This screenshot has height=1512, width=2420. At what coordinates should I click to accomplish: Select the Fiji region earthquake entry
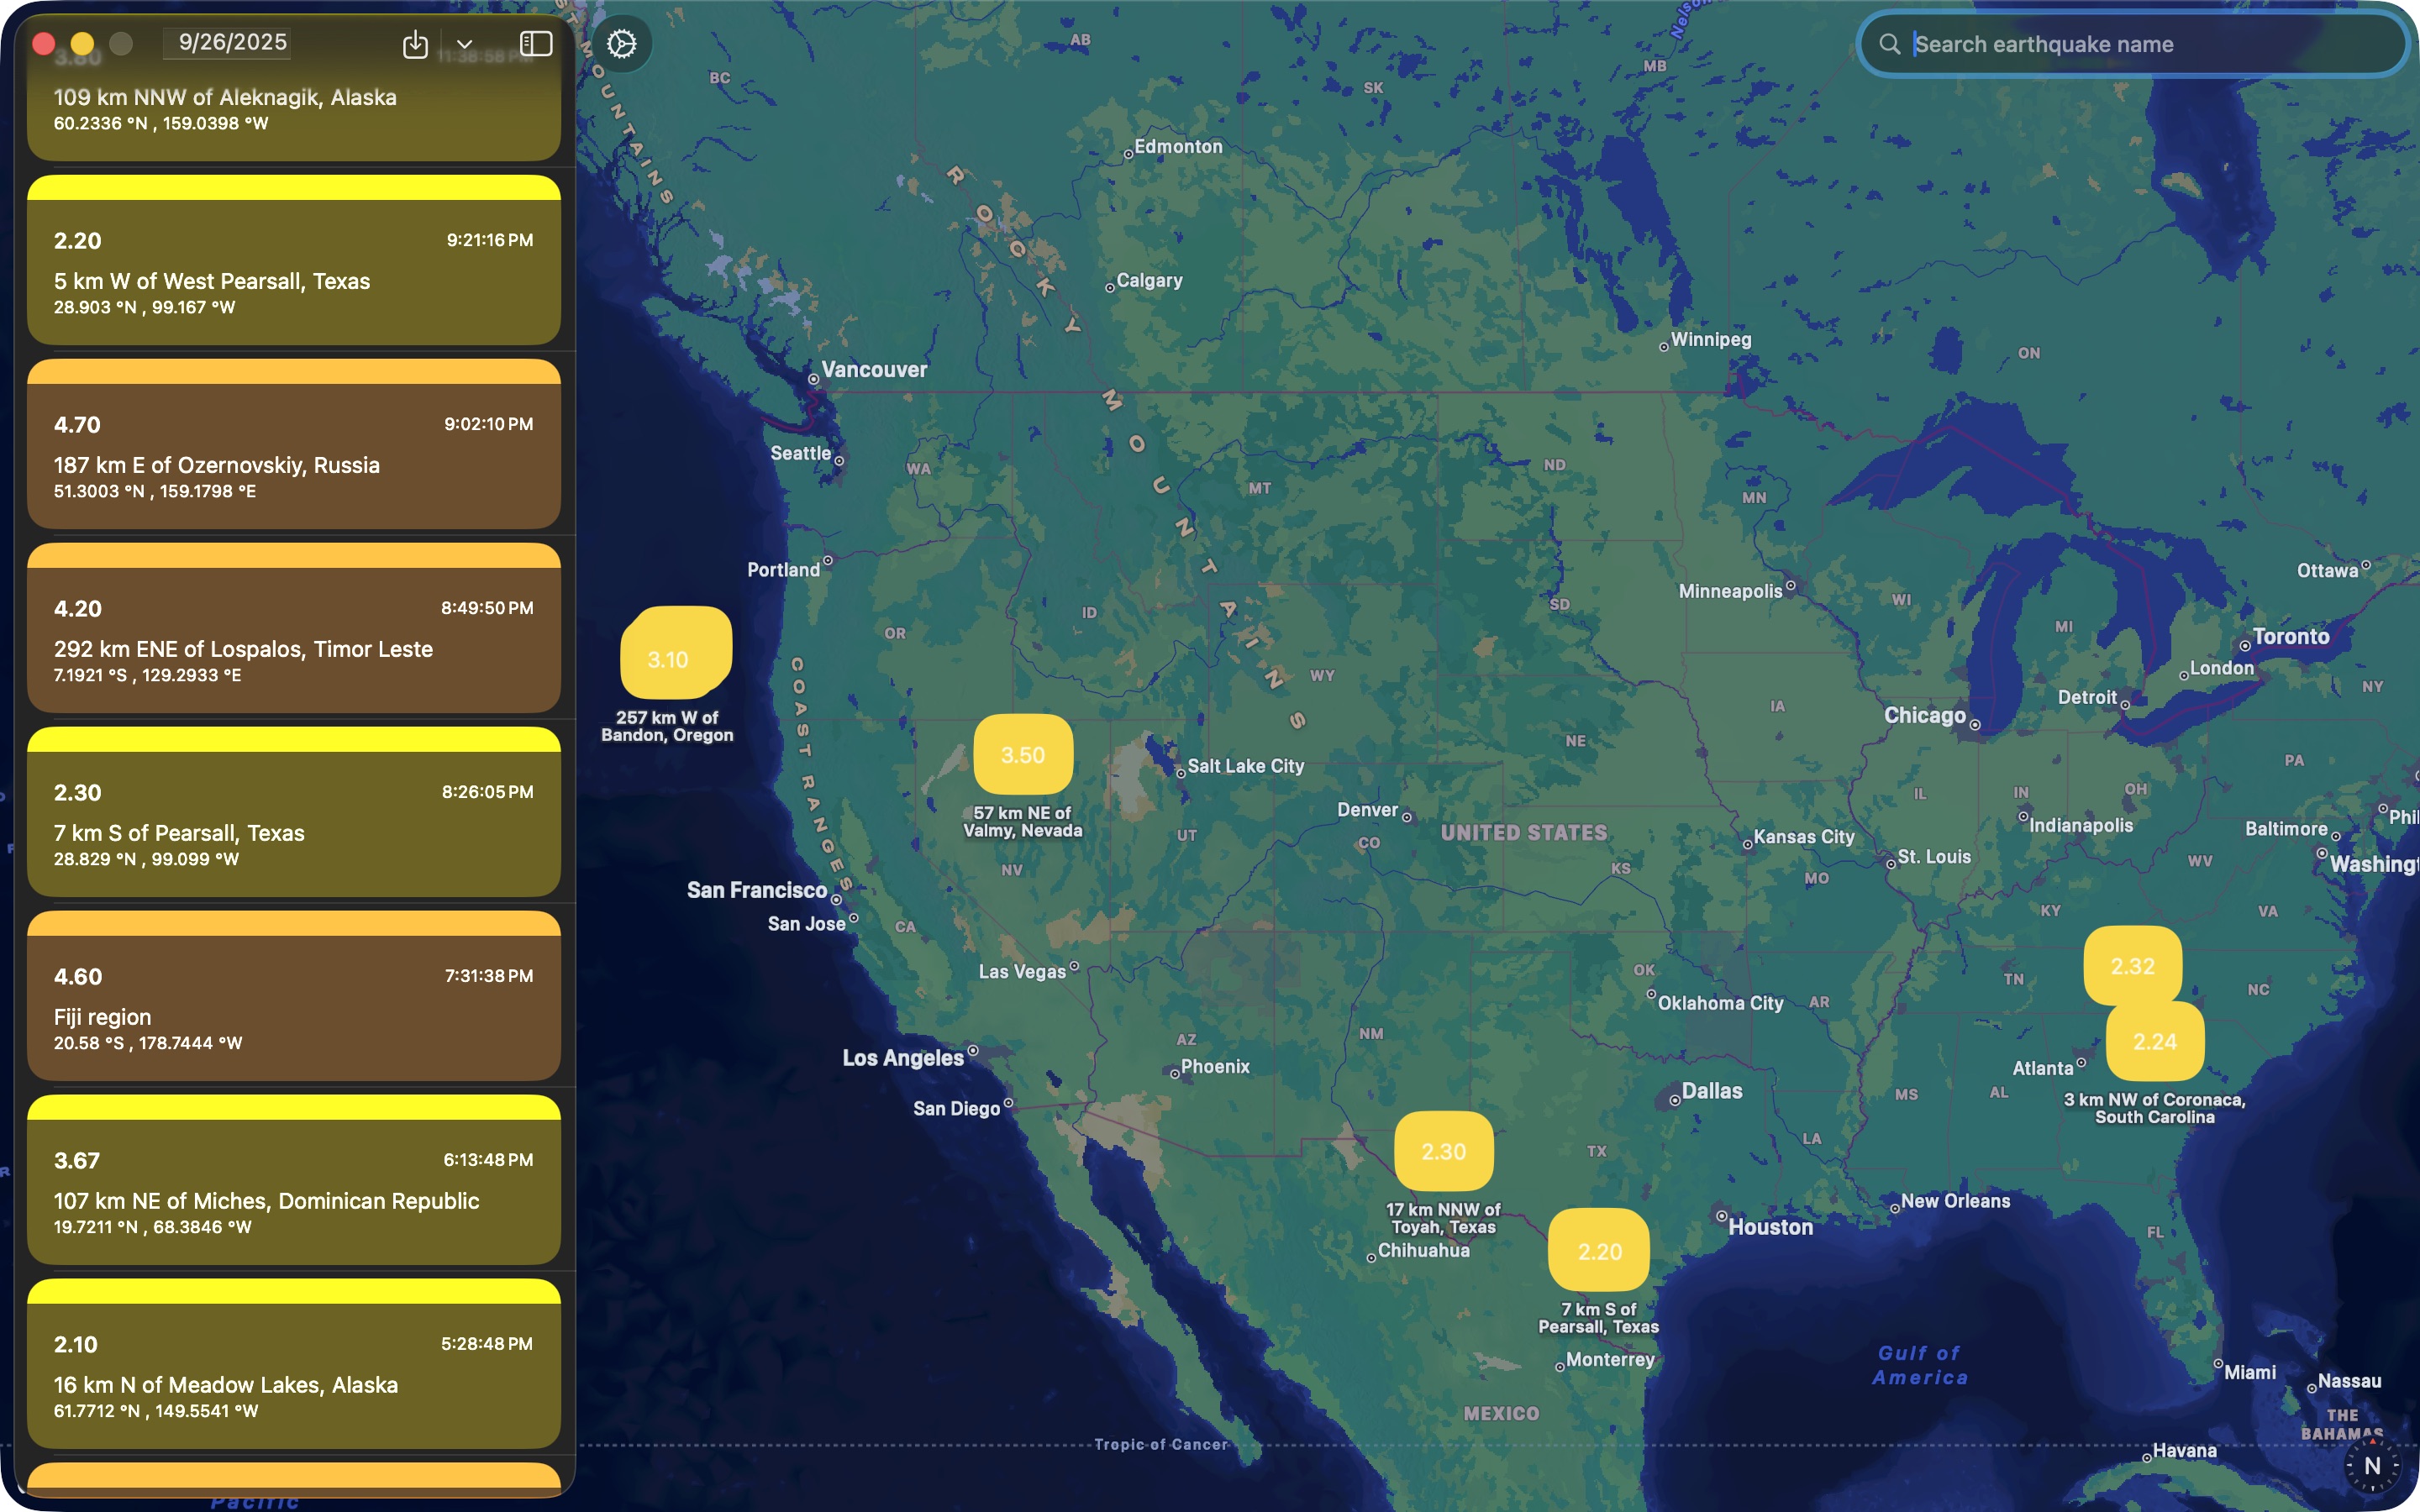pos(293,1008)
